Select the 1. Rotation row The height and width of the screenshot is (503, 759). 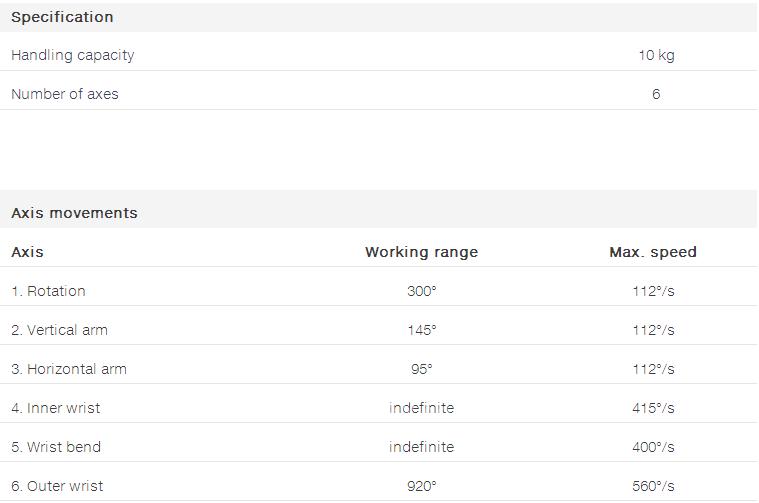(x=48, y=291)
